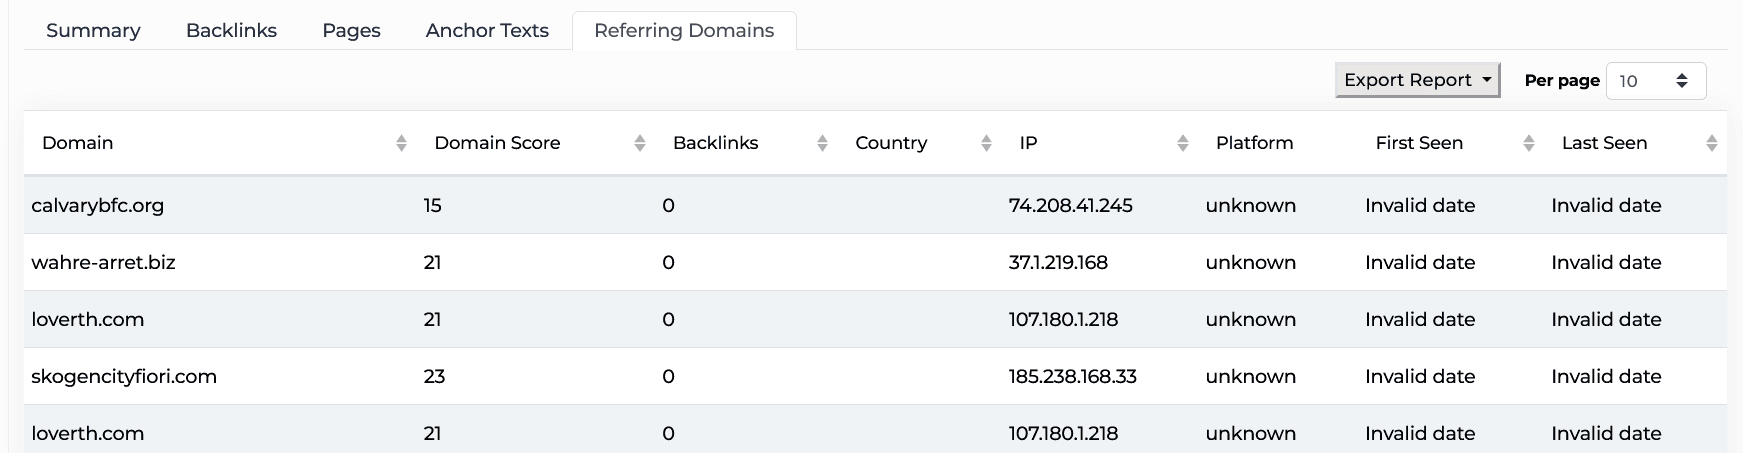This screenshot has width=1743, height=453.
Task: Switch to the Summary tab
Action: click(x=93, y=31)
